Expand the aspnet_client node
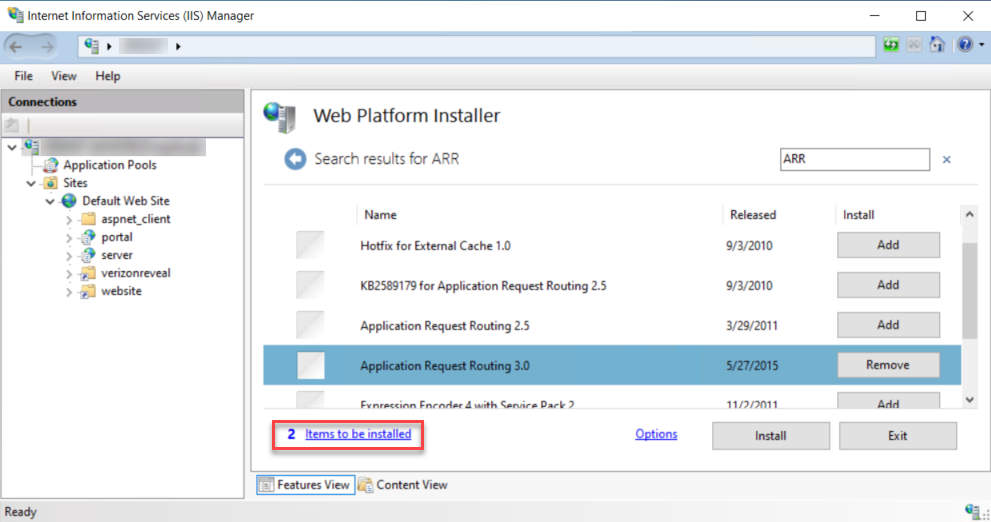 pos(69,220)
